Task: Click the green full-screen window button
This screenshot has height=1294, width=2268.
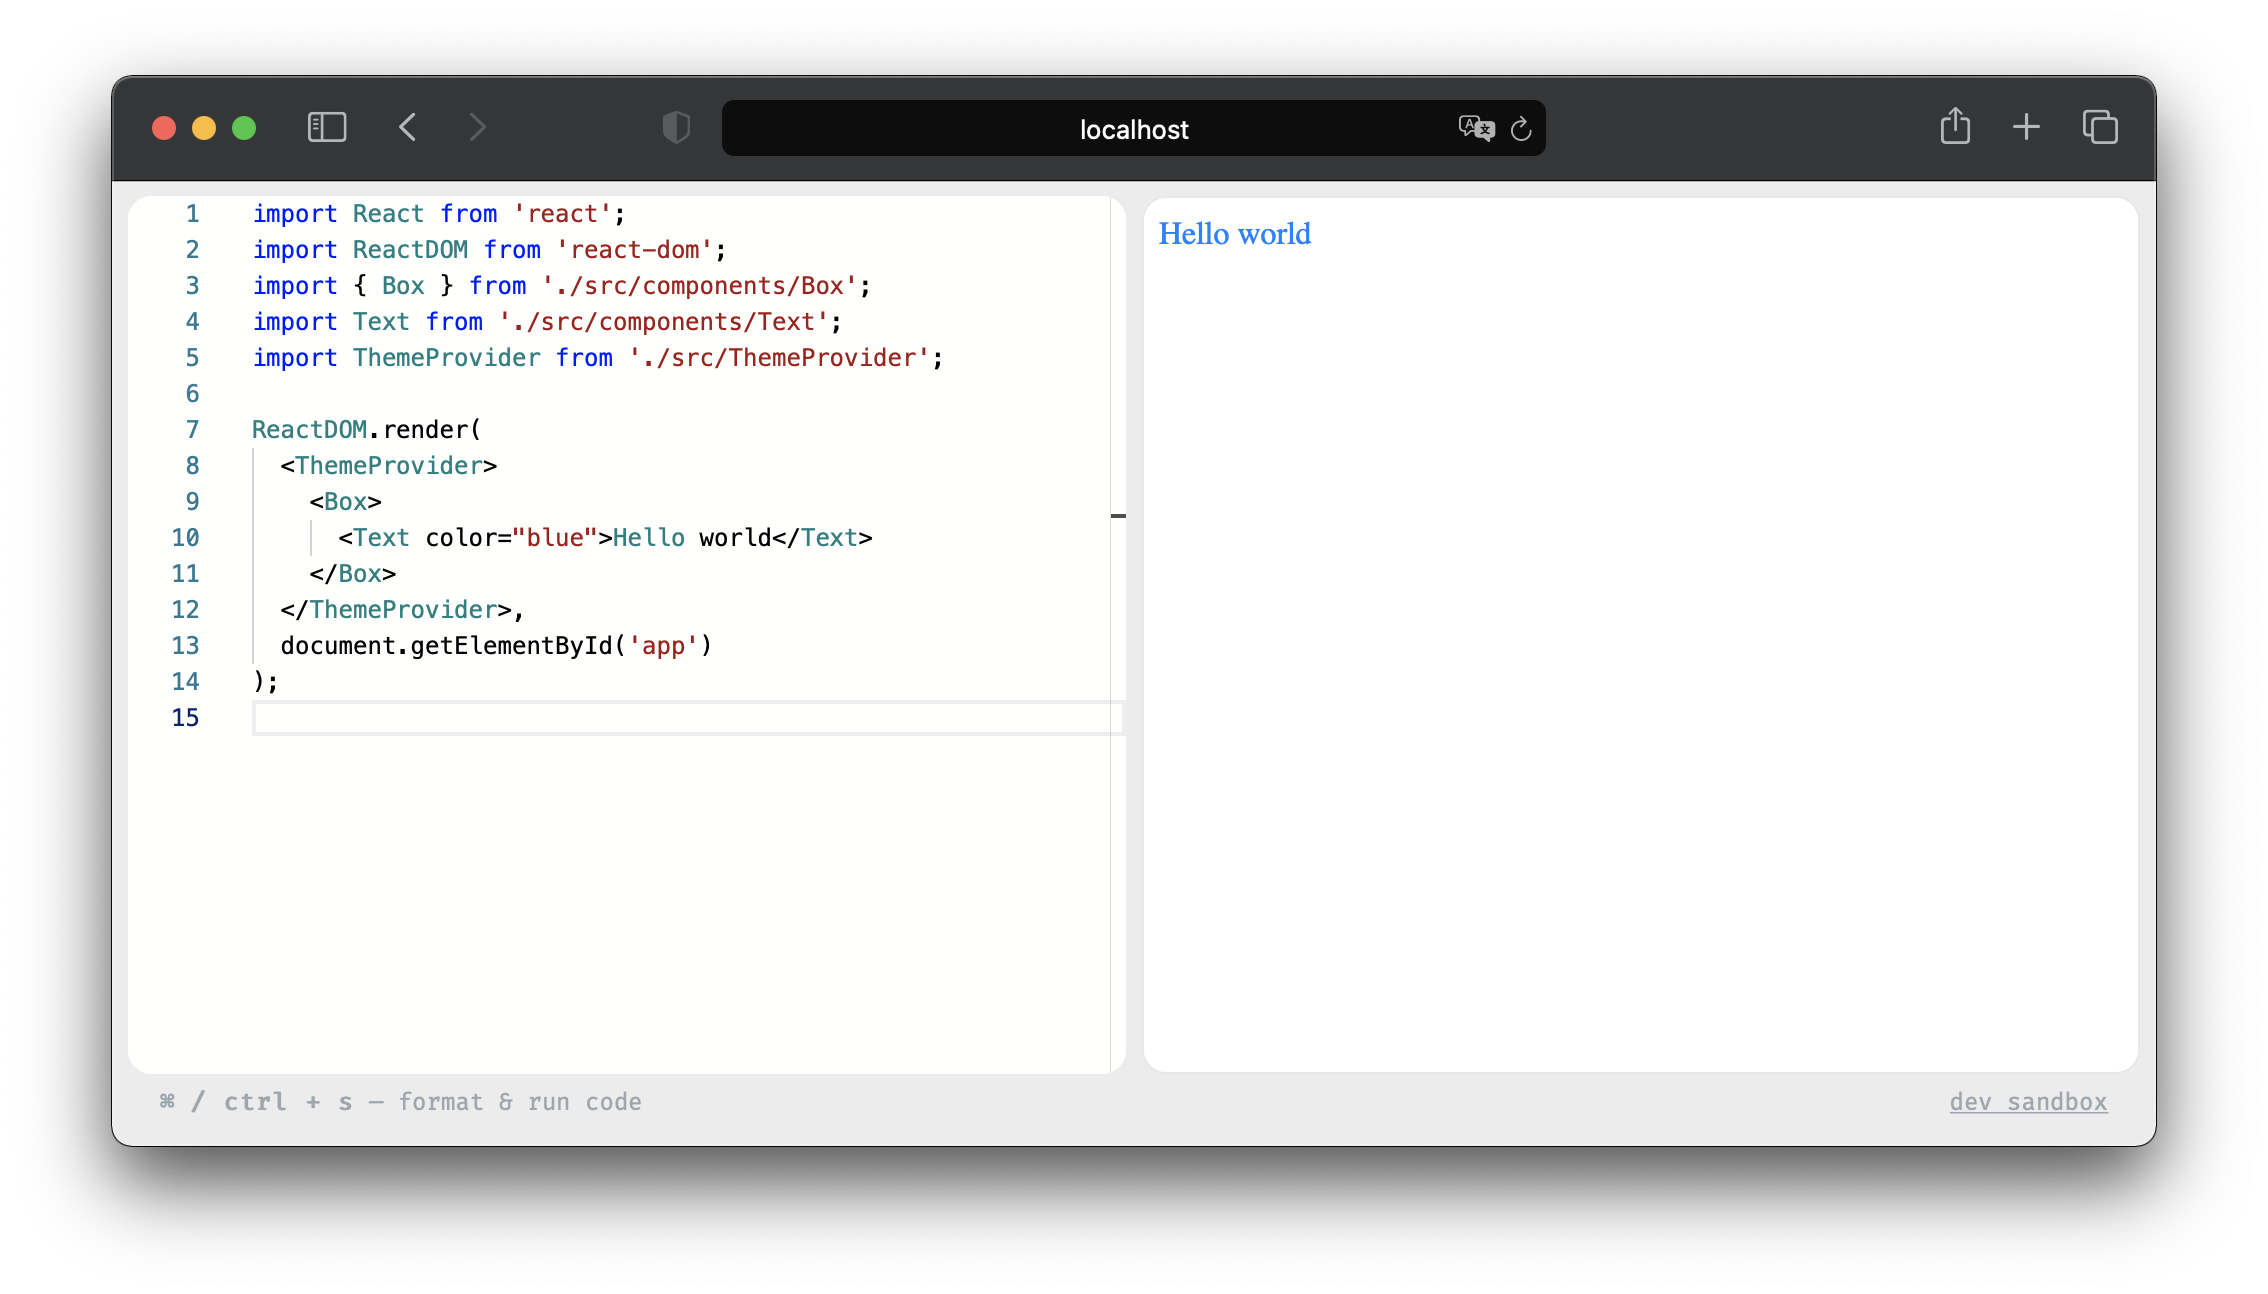Action: click(244, 128)
